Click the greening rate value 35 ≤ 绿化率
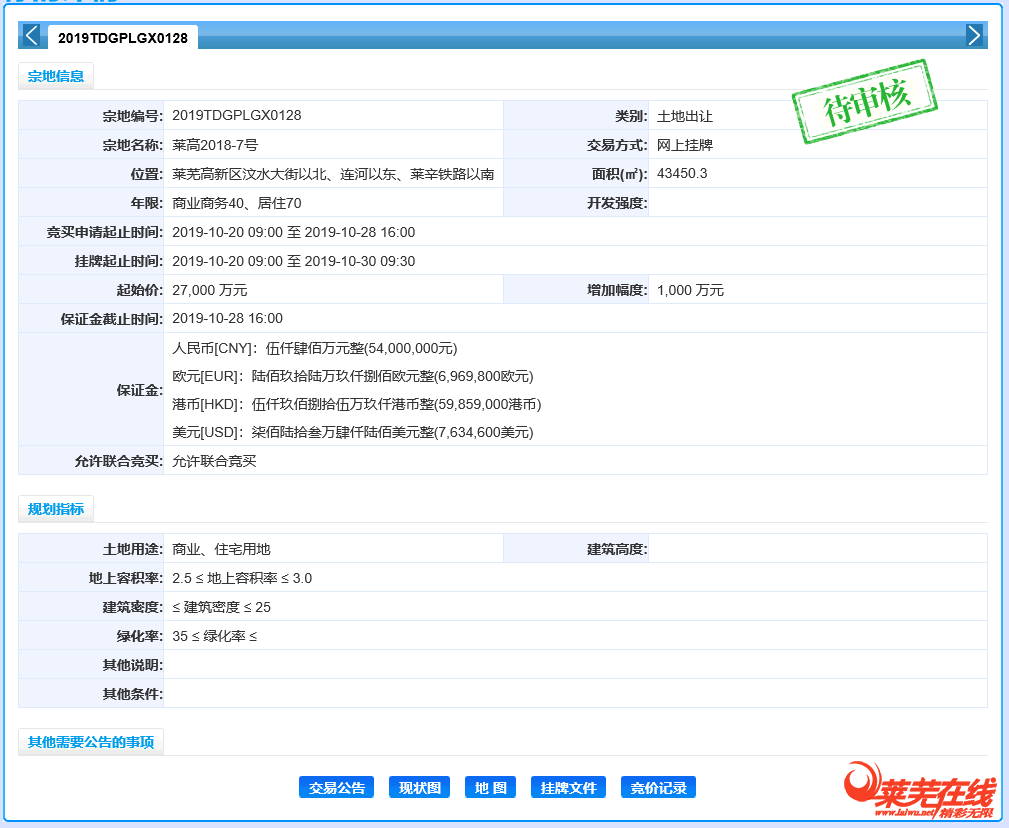Viewport: 1009px width, 828px height. [x=215, y=636]
